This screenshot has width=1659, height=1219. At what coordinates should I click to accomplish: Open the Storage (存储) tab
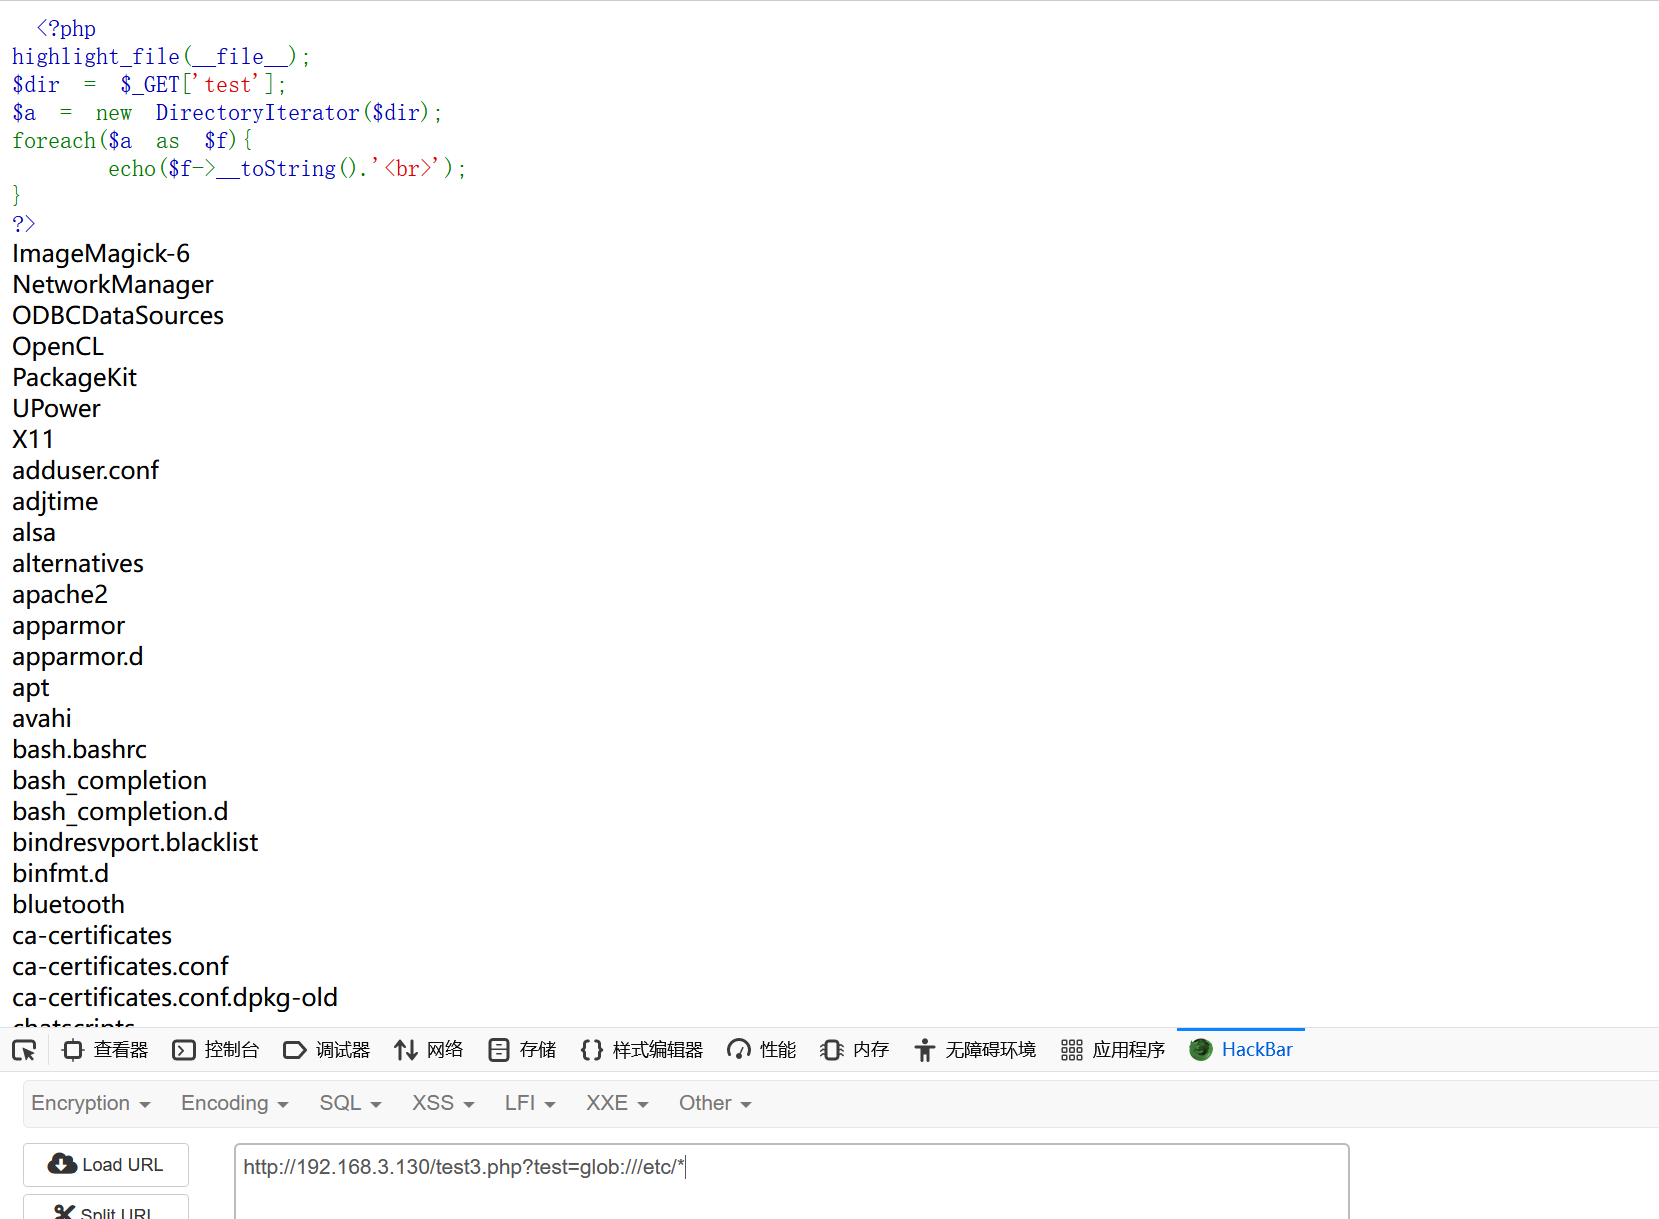pyautogui.click(x=522, y=1050)
